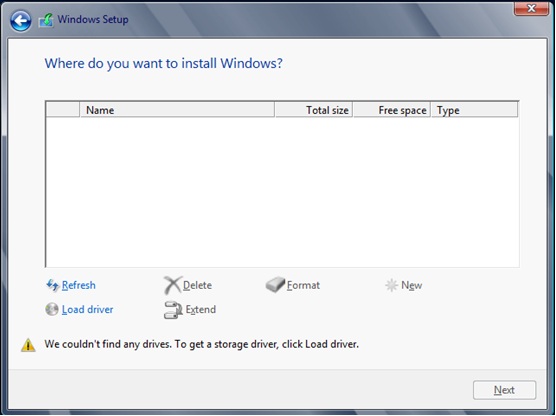Click the blue back arrow button
This screenshot has width=556, height=416.
[21, 21]
